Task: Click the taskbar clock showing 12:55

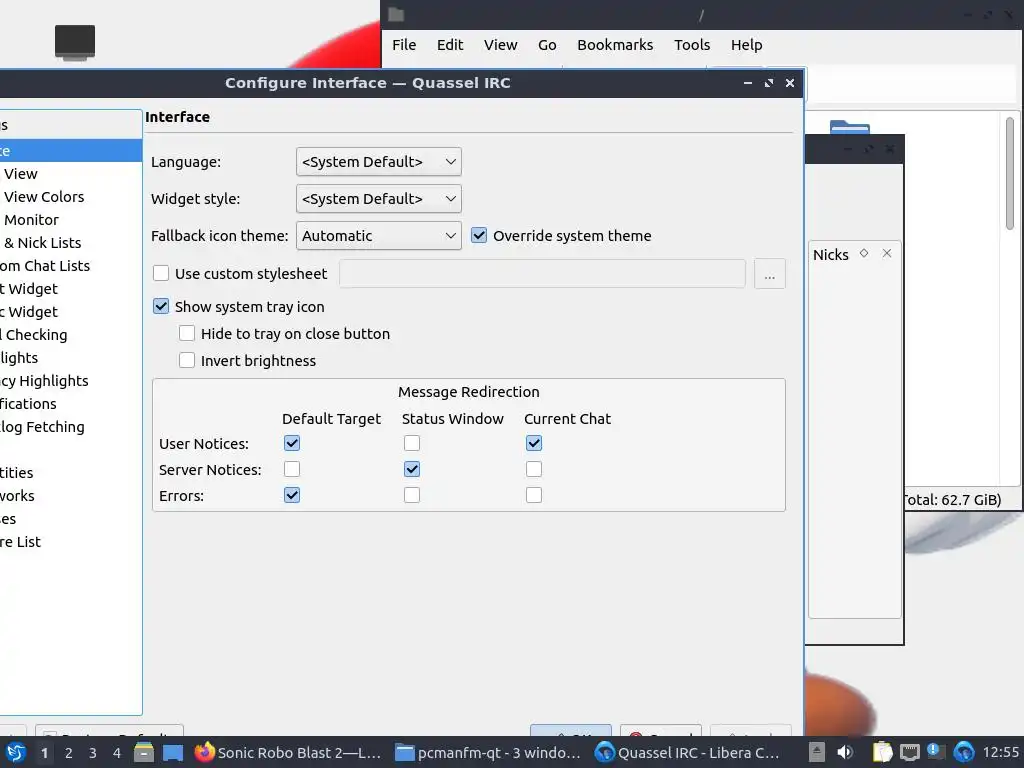Action: [x=1000, y=752]
